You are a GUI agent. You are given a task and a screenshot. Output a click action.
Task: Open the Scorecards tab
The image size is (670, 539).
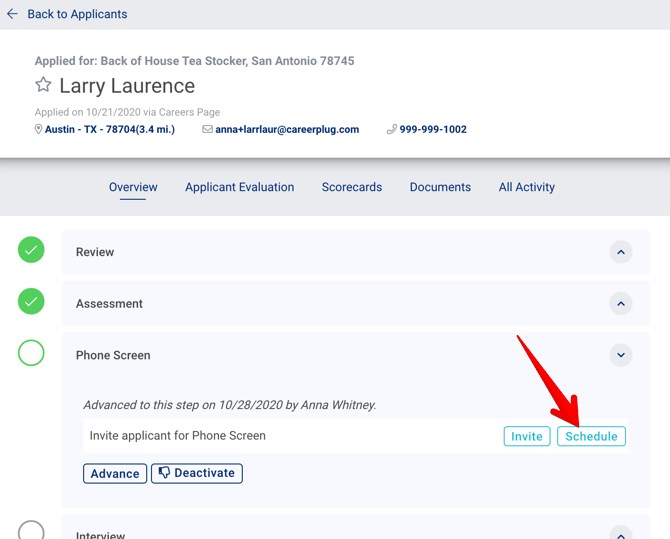(351, 187)
